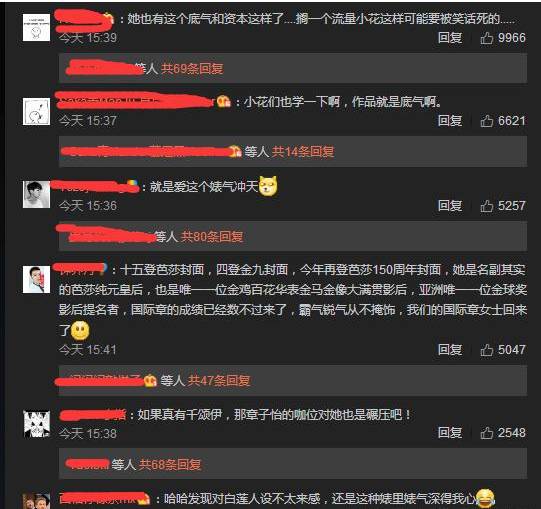Viewport: 541px width, 509px height.
Task: Click the doge emoji in the 15:36 comment
Action: [268, 186]
